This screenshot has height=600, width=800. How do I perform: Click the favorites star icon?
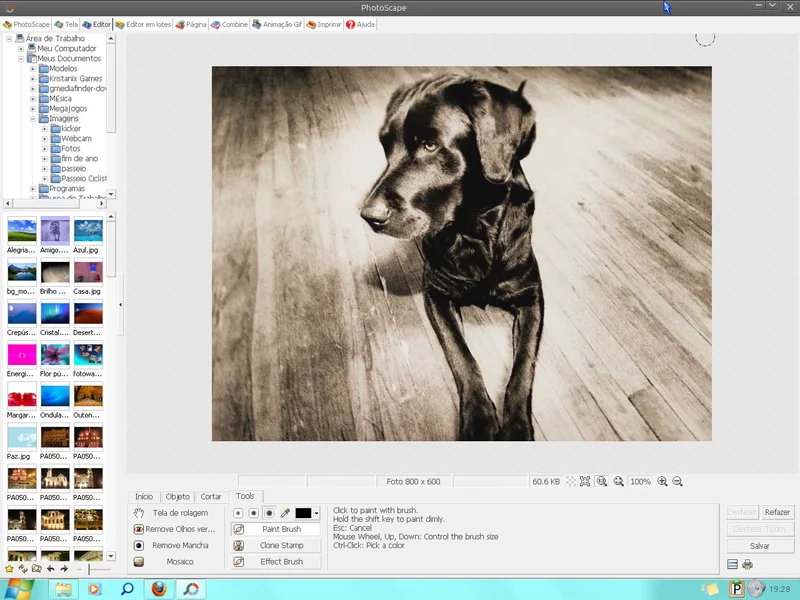(x=9, y=569)
